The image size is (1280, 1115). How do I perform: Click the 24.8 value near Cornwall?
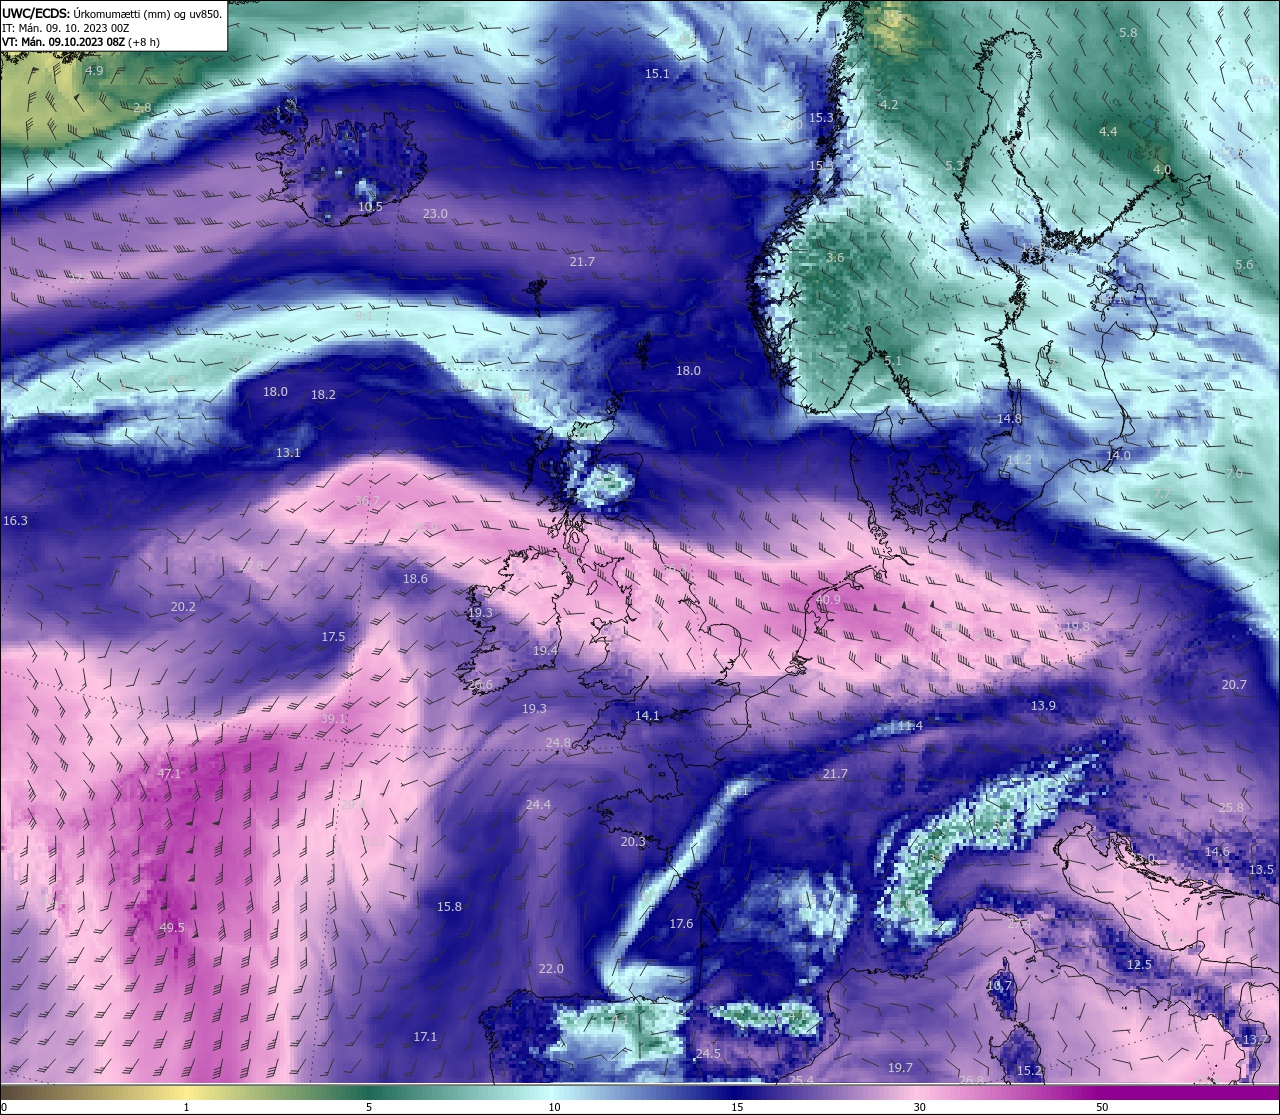tap(558, 743)
